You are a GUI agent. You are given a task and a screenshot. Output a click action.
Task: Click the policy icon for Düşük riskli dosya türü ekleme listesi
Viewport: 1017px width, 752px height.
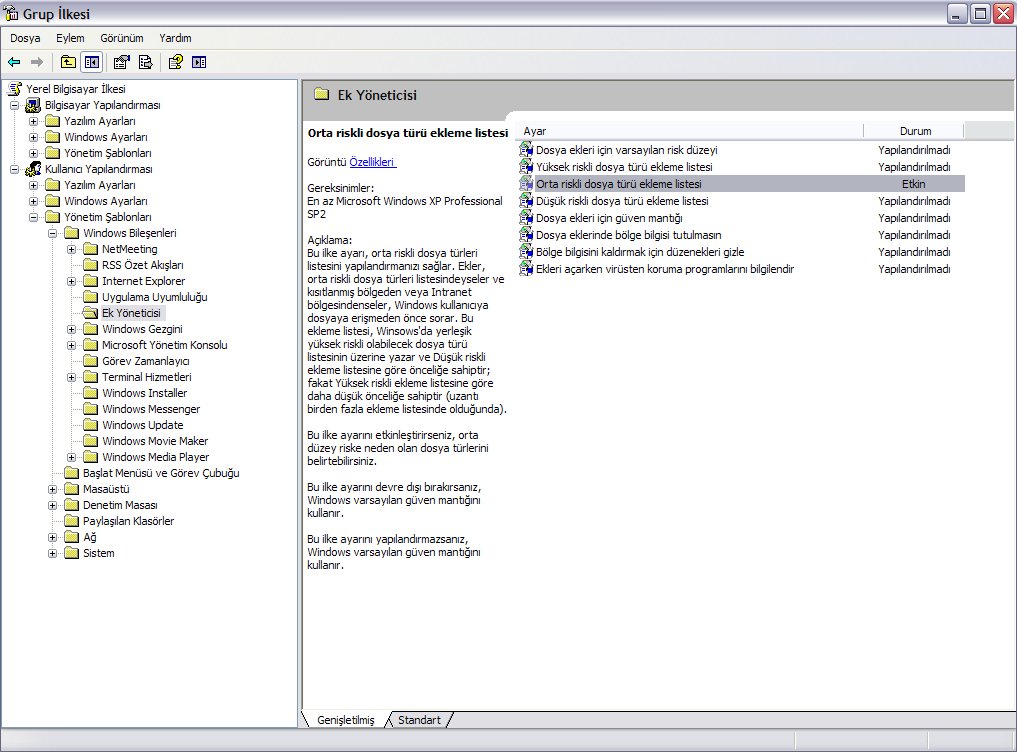tap(526, 201)
